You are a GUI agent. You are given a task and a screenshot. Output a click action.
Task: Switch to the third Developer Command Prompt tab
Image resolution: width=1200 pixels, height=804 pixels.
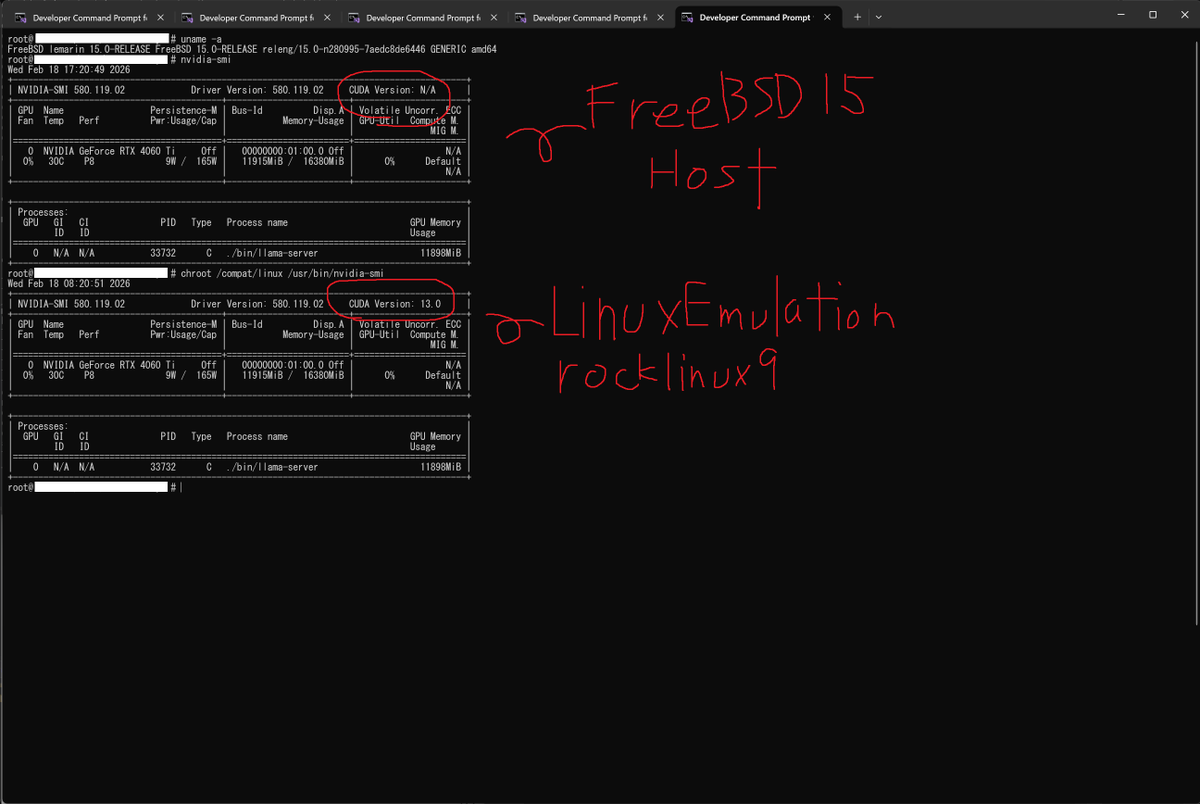coord(421,18)
